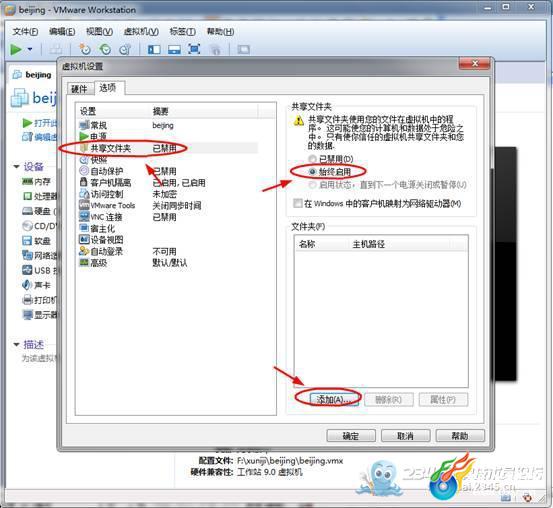
Task: Open the 帮助(H) menu
Action: point(220,31)
